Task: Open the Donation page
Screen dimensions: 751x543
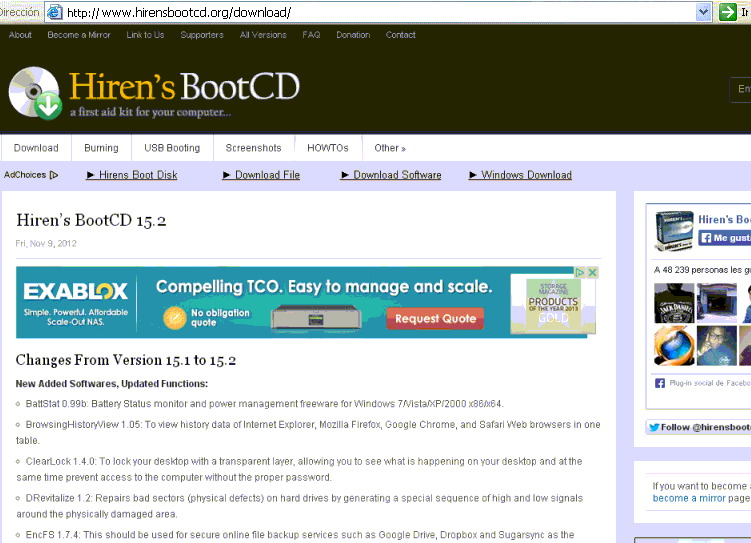Action: pyautogui.click(x=353, y=35)
